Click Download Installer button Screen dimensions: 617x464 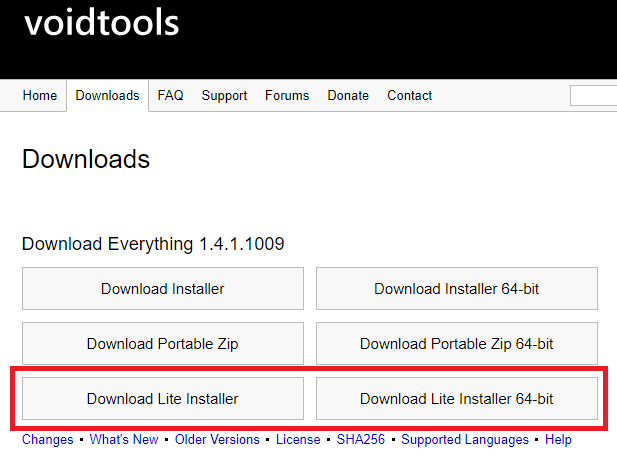163,288
